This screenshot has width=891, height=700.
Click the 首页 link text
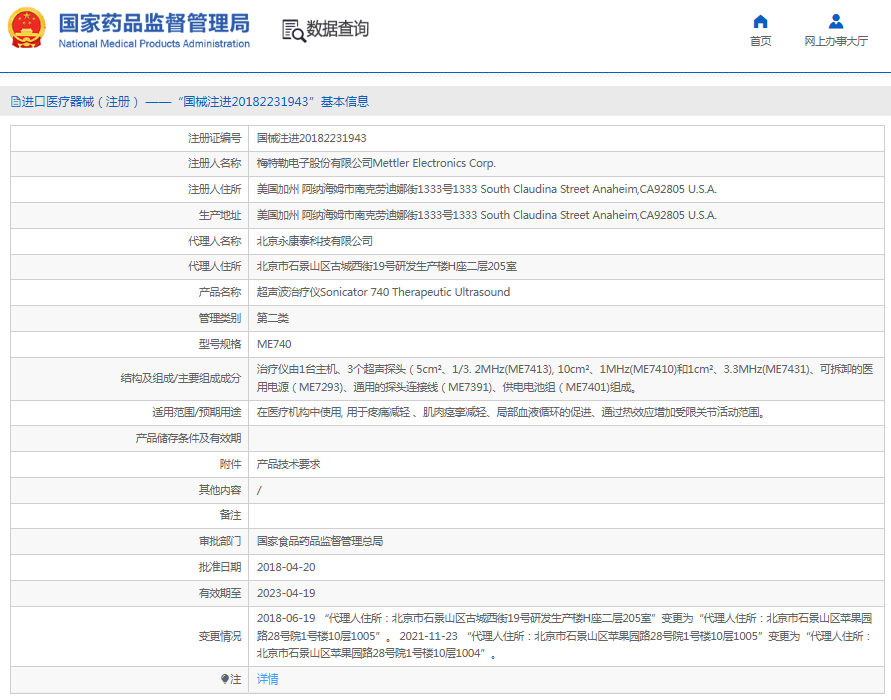pyautogui.click(x=760, y=41)
